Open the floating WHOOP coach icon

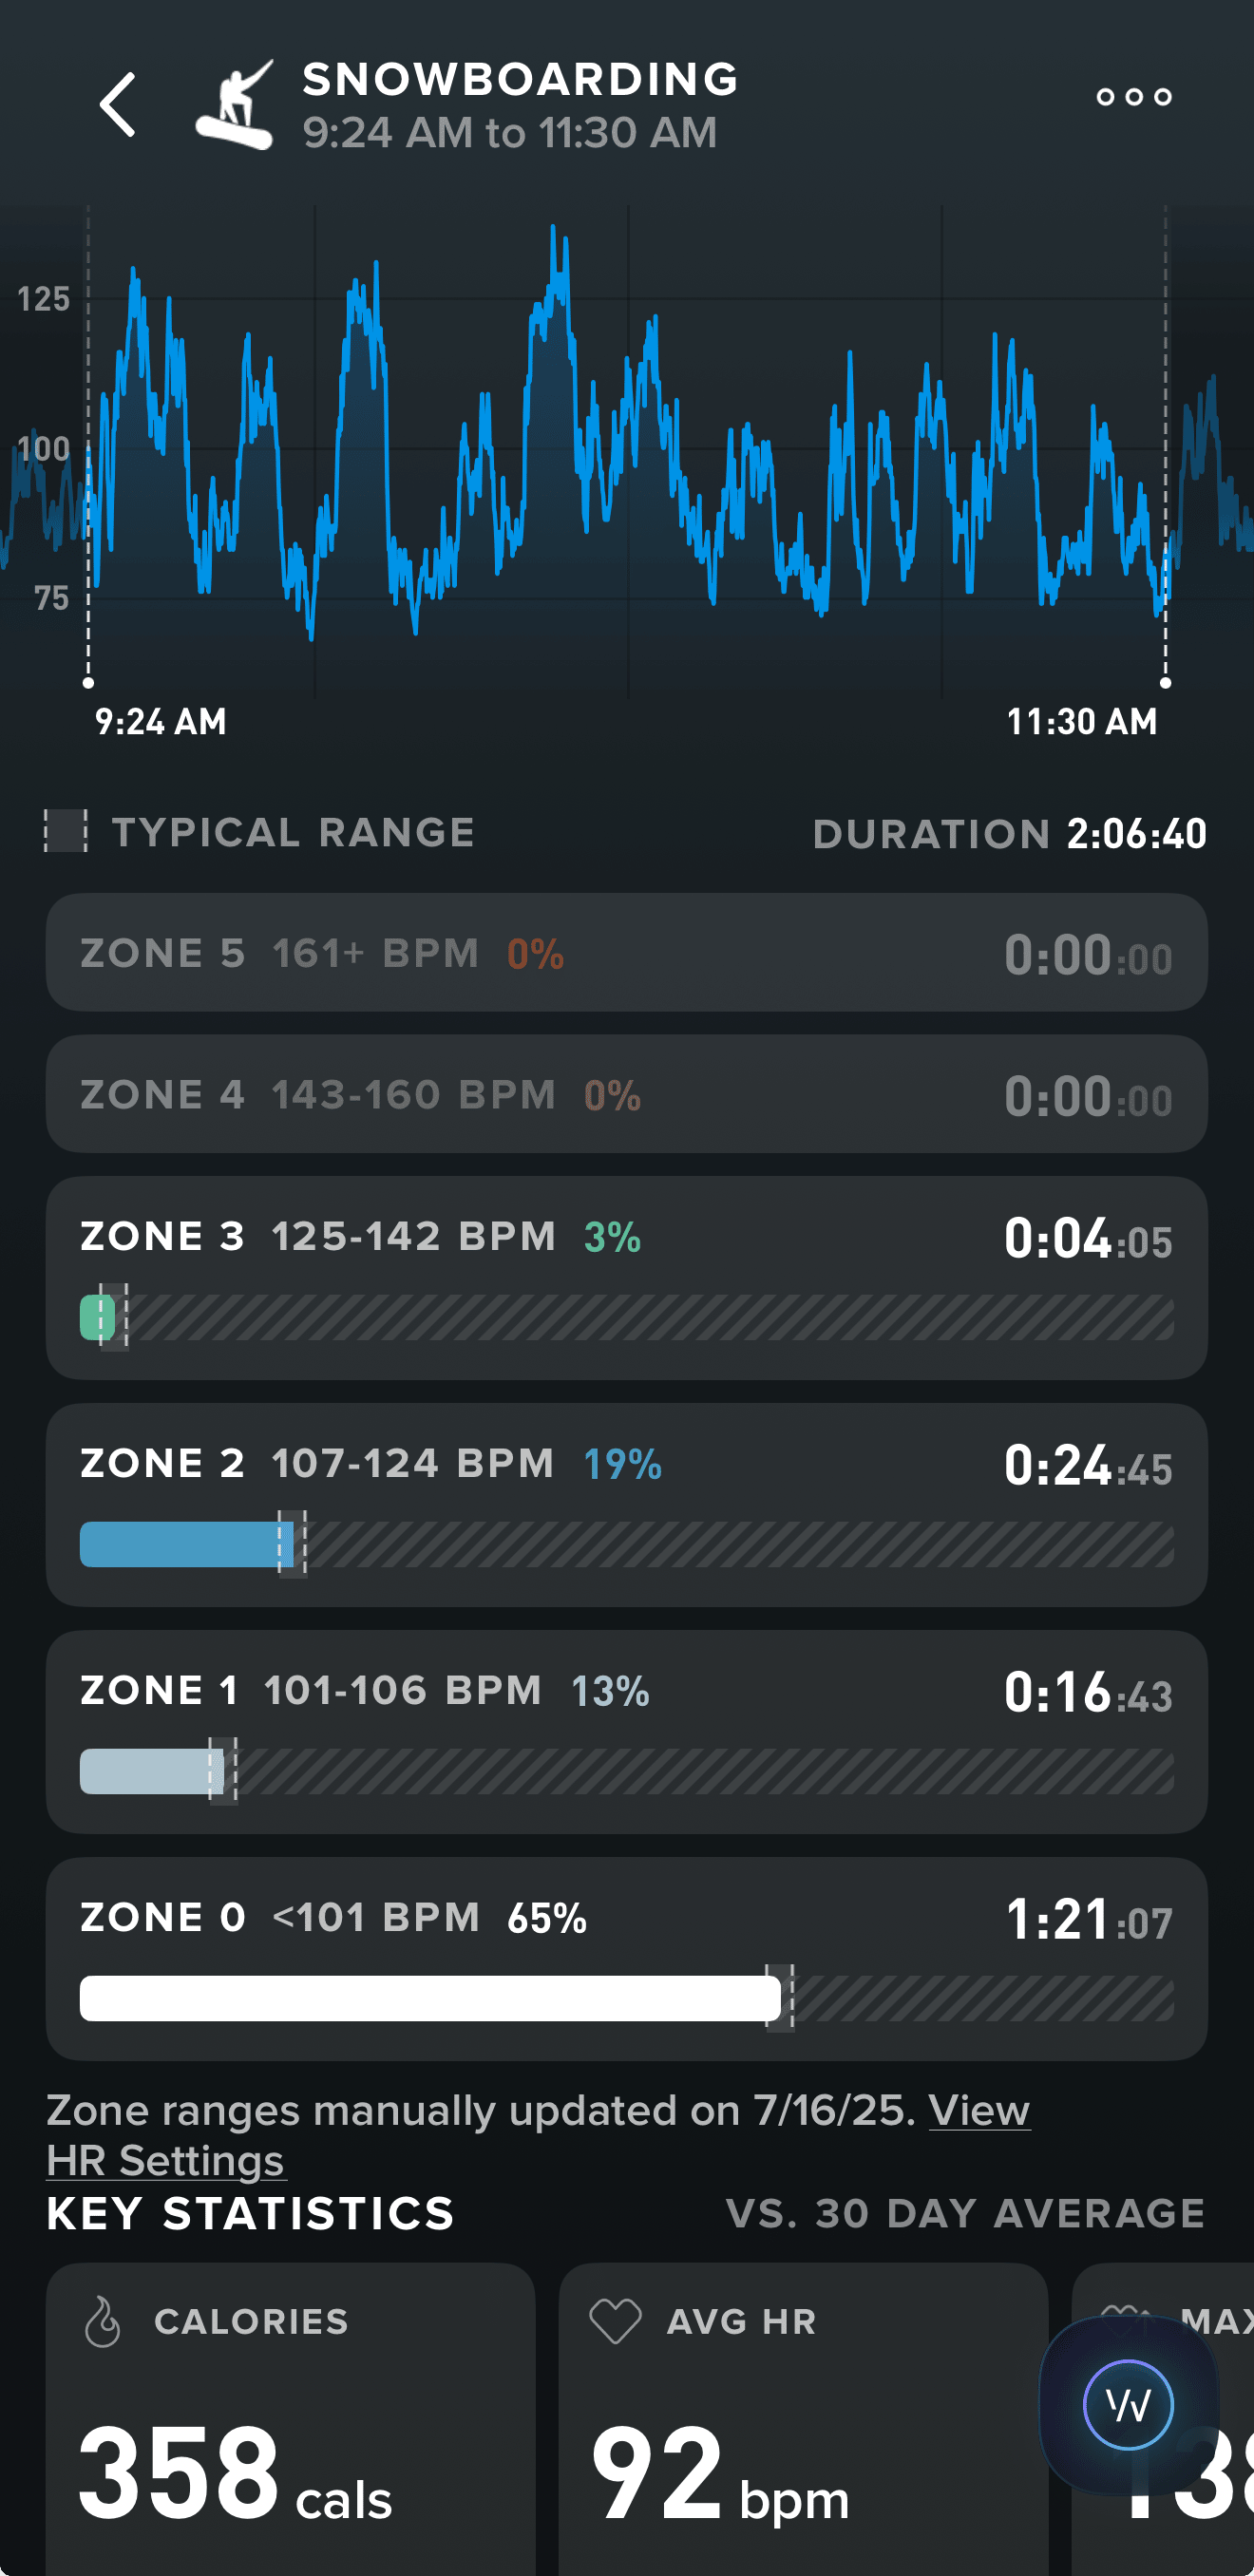(x=1128, y=2404)
